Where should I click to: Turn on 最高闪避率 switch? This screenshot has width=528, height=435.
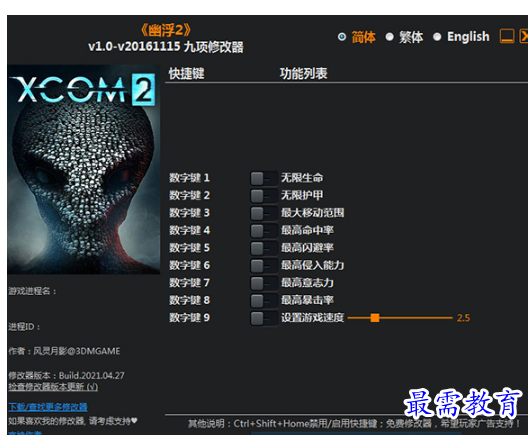pos(264,248)
